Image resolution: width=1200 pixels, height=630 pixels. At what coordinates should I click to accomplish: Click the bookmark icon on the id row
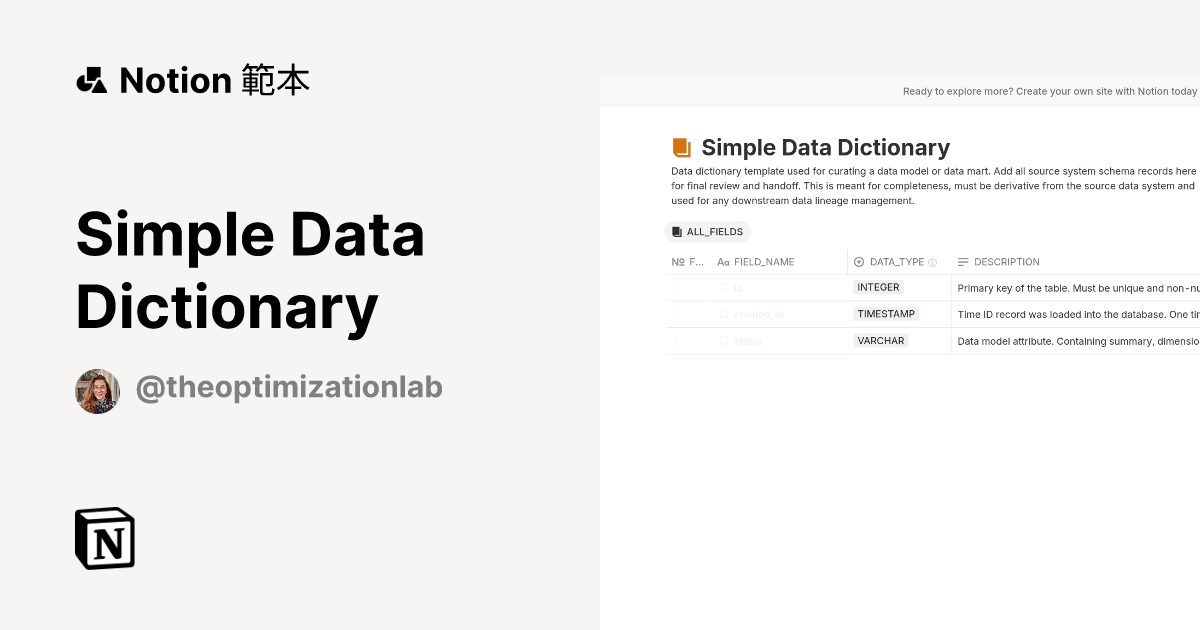pos(723,287)
